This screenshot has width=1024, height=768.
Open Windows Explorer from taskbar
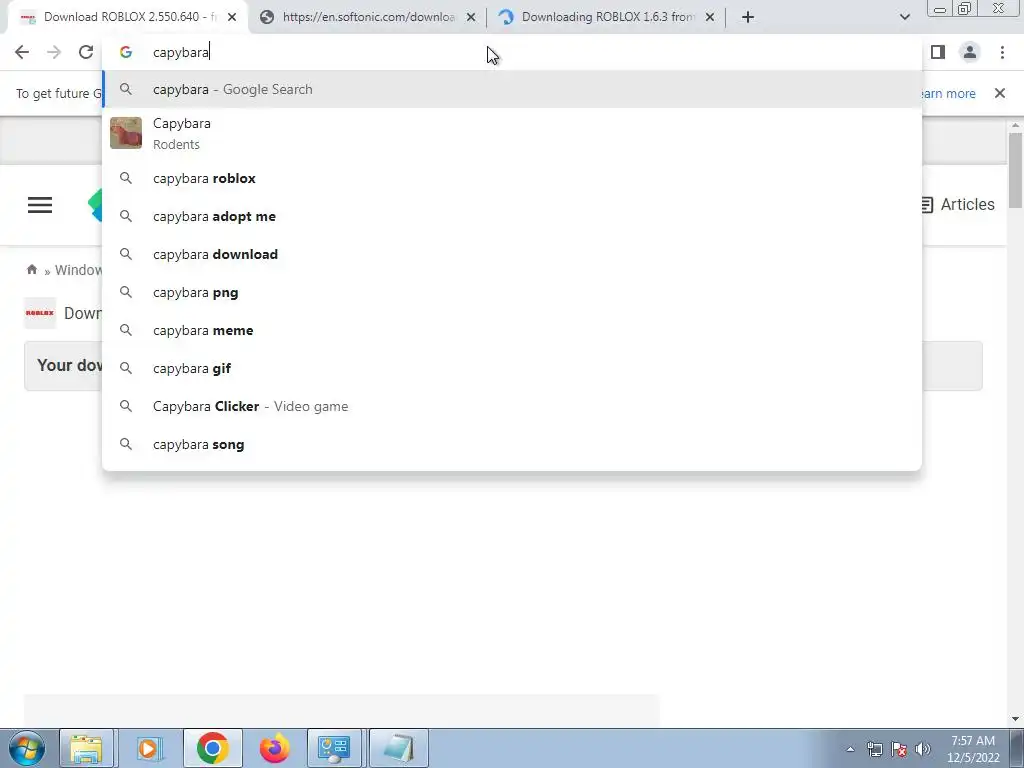pos(86,748)
